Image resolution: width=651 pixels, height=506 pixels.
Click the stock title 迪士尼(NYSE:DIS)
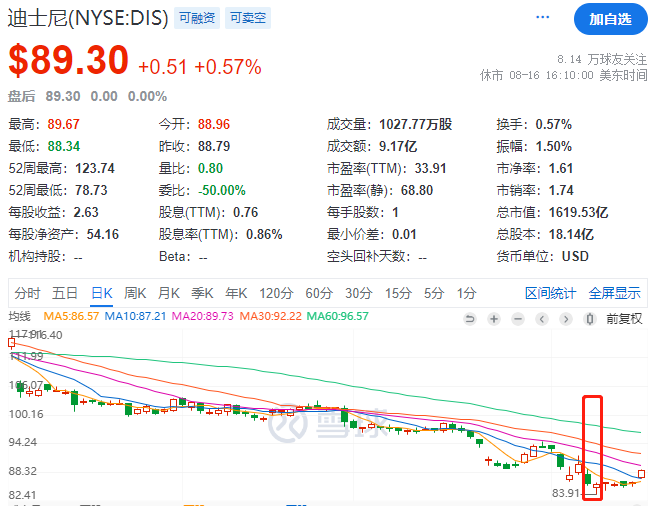pyautogui.click(x=88, y=18)
